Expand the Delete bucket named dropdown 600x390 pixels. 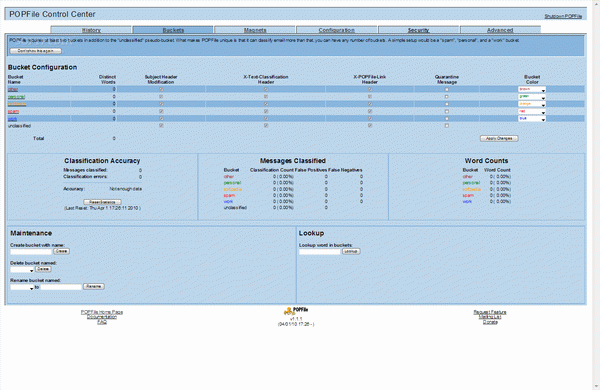click(22, 269)
